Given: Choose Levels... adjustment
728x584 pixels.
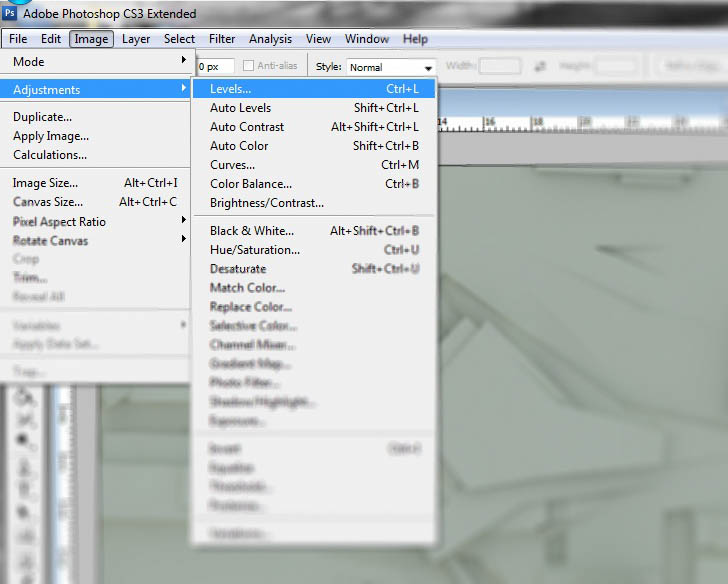Looking at the screenshot, I should (314, 89).
